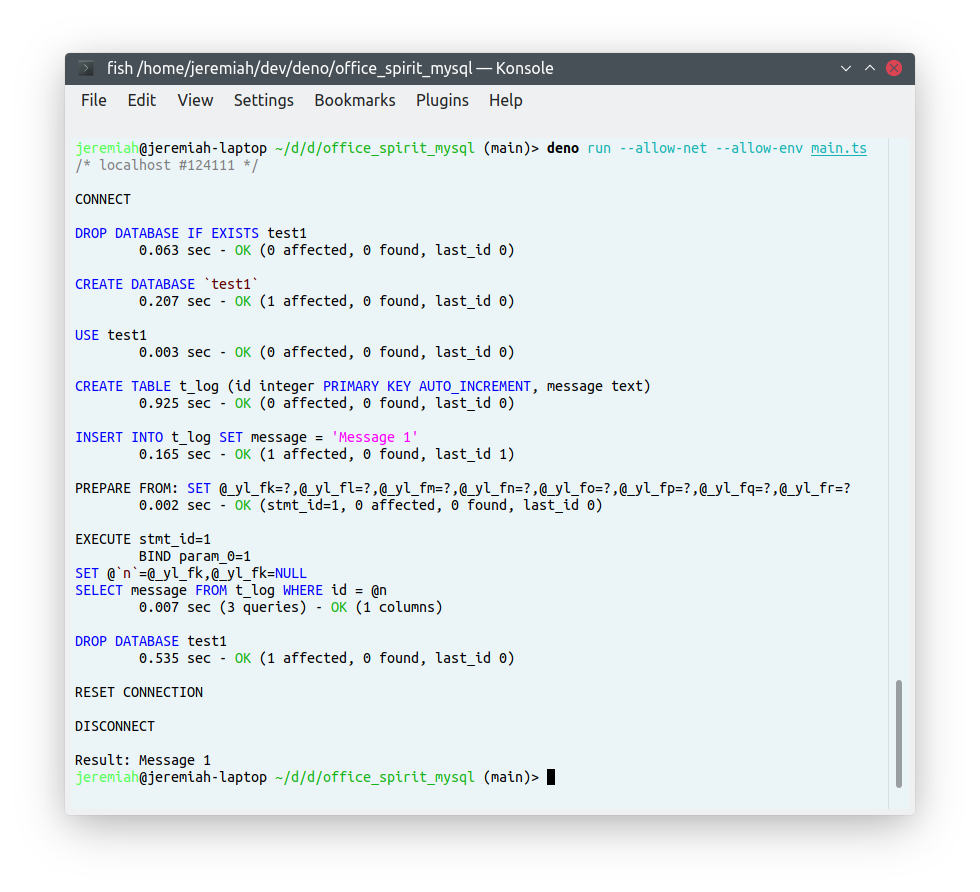The height and width of the screenshot is (892, 980).
Task: Click the 'deno' command in first prompt
Action: click(563, 148)
